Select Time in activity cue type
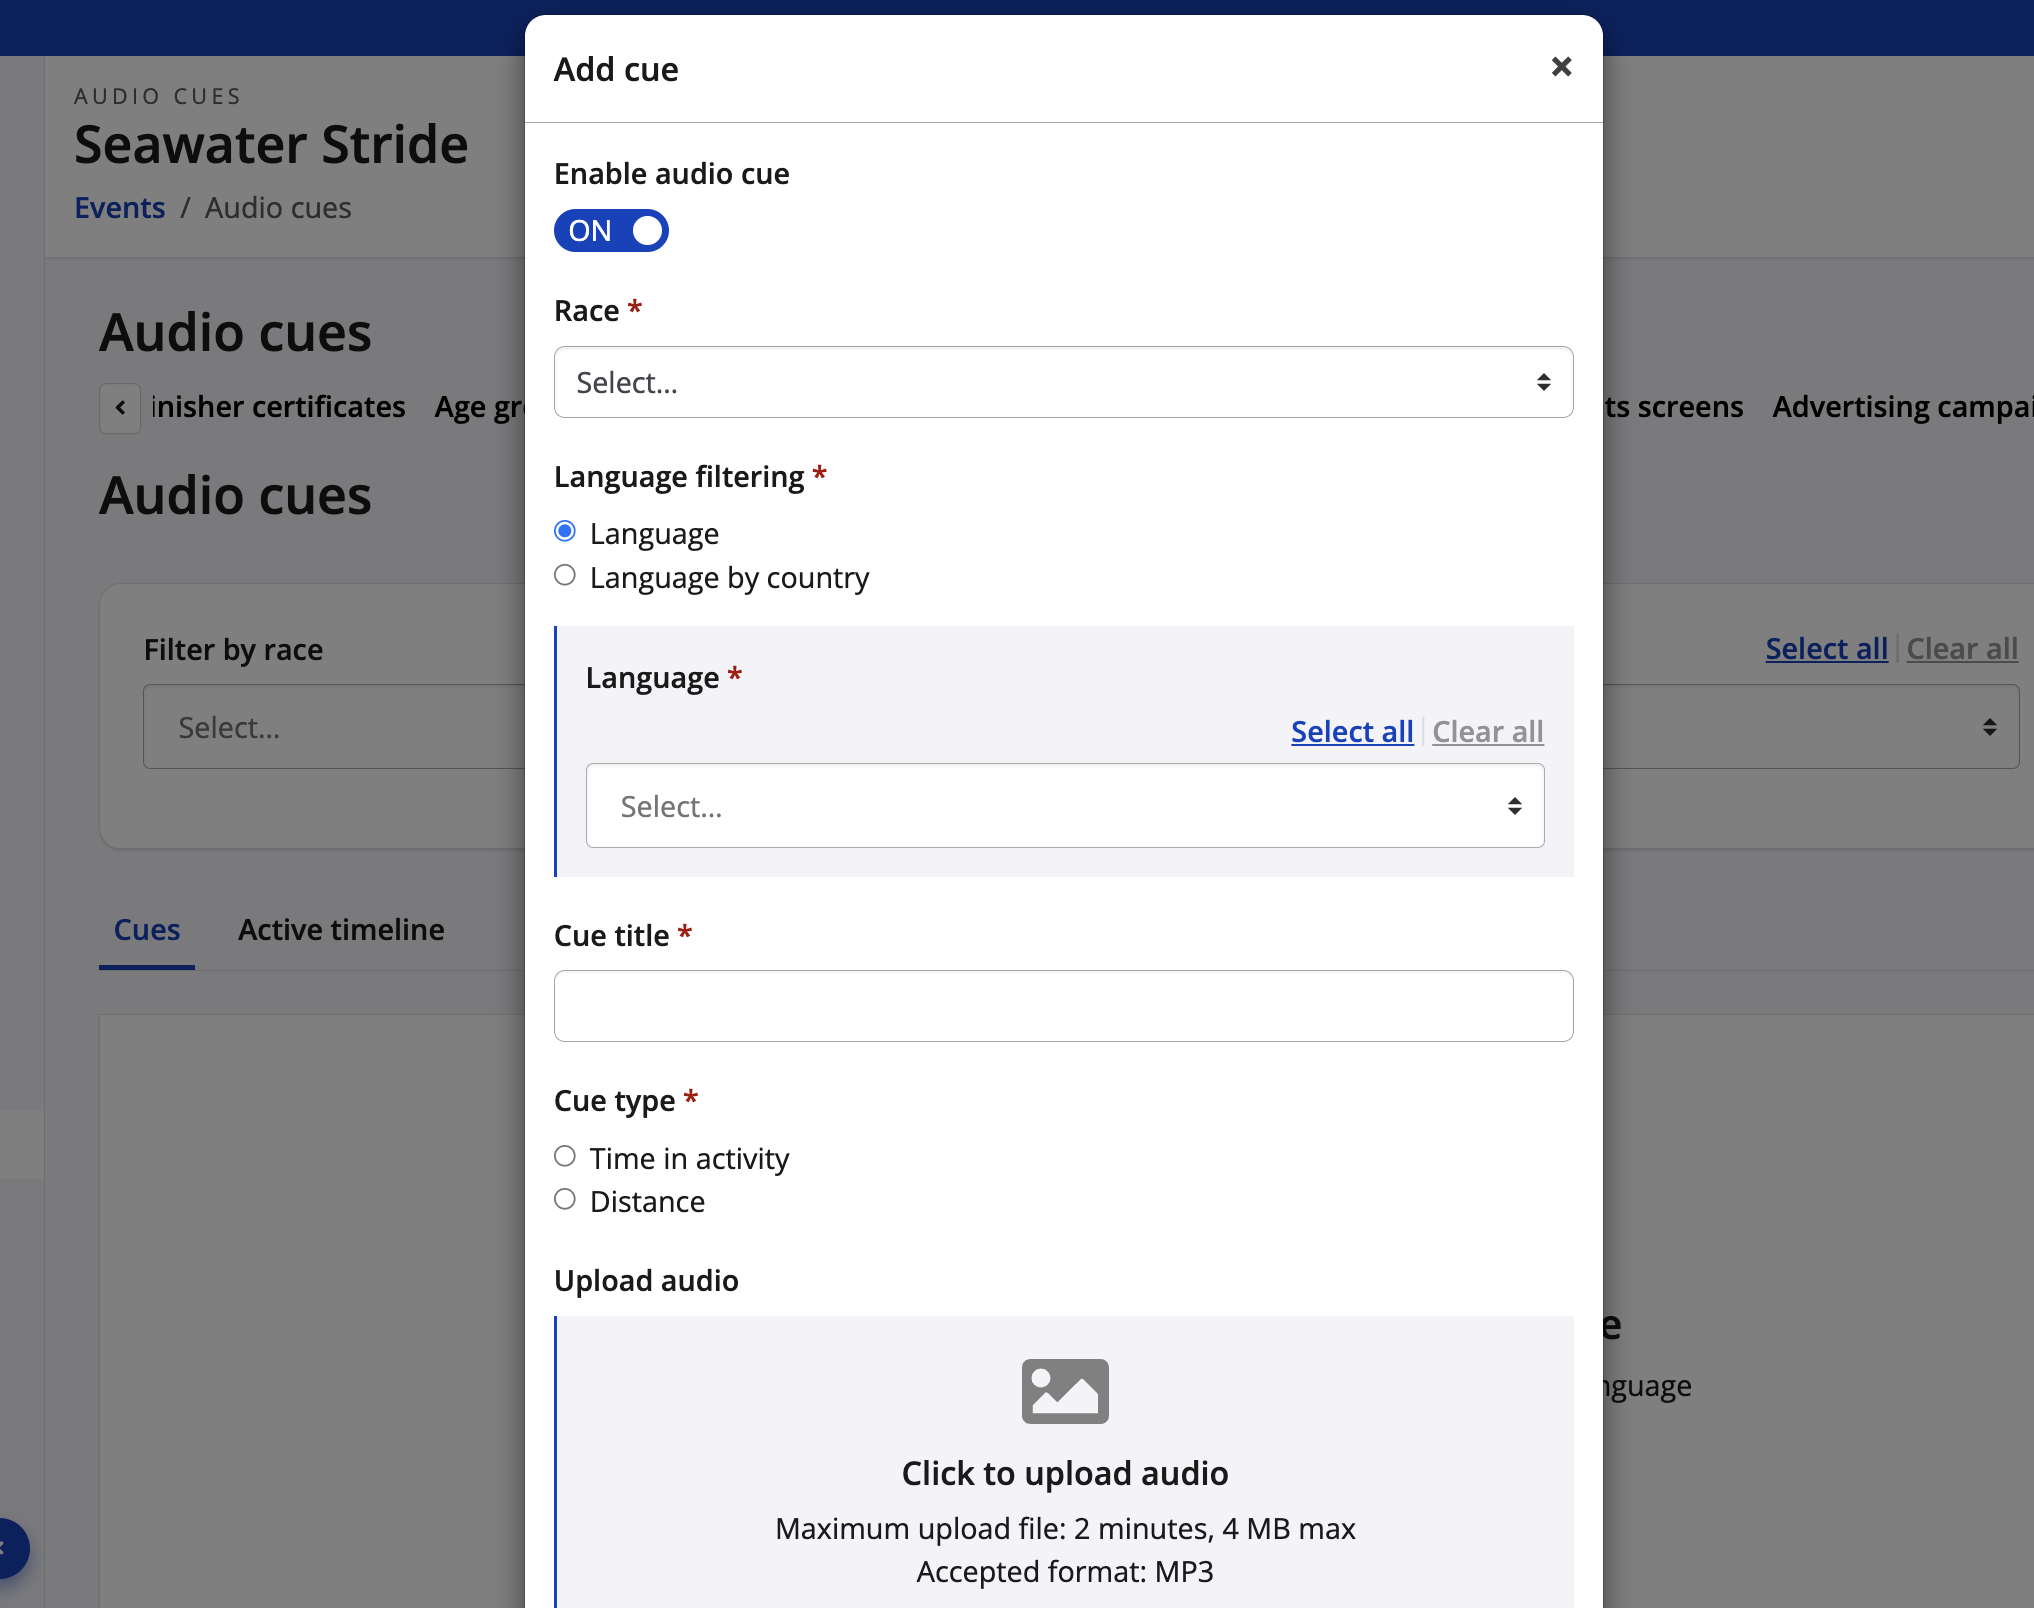This screenshot has width=2034, height=1608. tap(565, 1157)
